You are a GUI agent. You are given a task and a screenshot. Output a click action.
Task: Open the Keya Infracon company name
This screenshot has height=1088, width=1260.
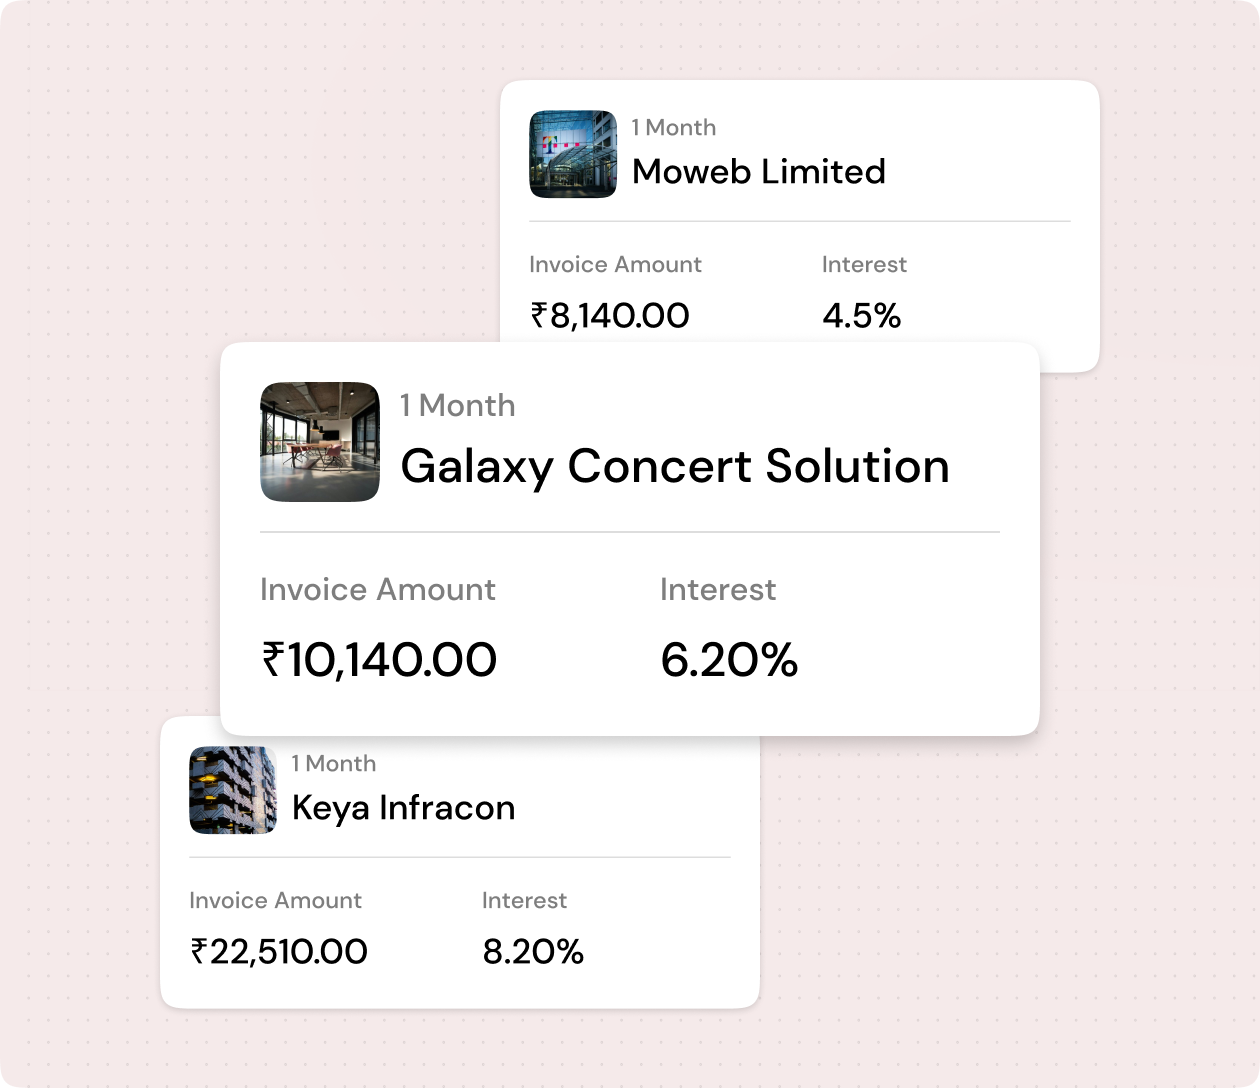coord(403,808)
